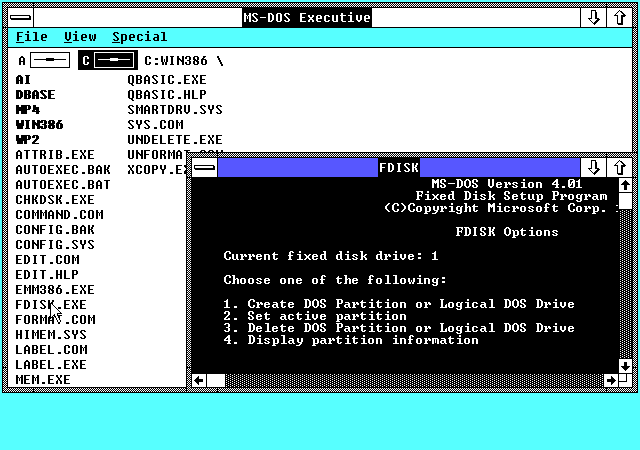The height and width of the screenshot is (450, 640).
Task: Select EMM386.EXE file
Action: click(55, 290)
